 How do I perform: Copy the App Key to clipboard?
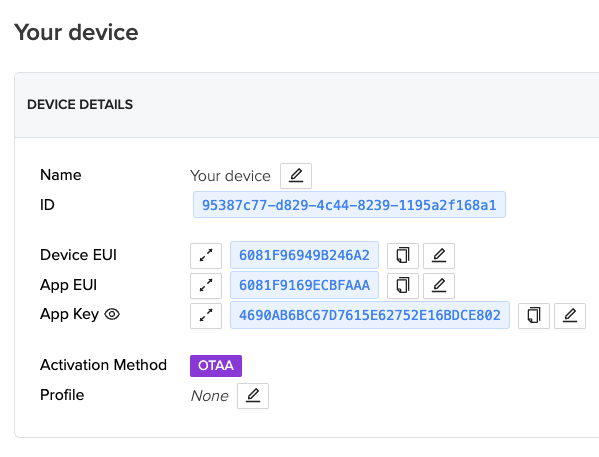[534, 316]
